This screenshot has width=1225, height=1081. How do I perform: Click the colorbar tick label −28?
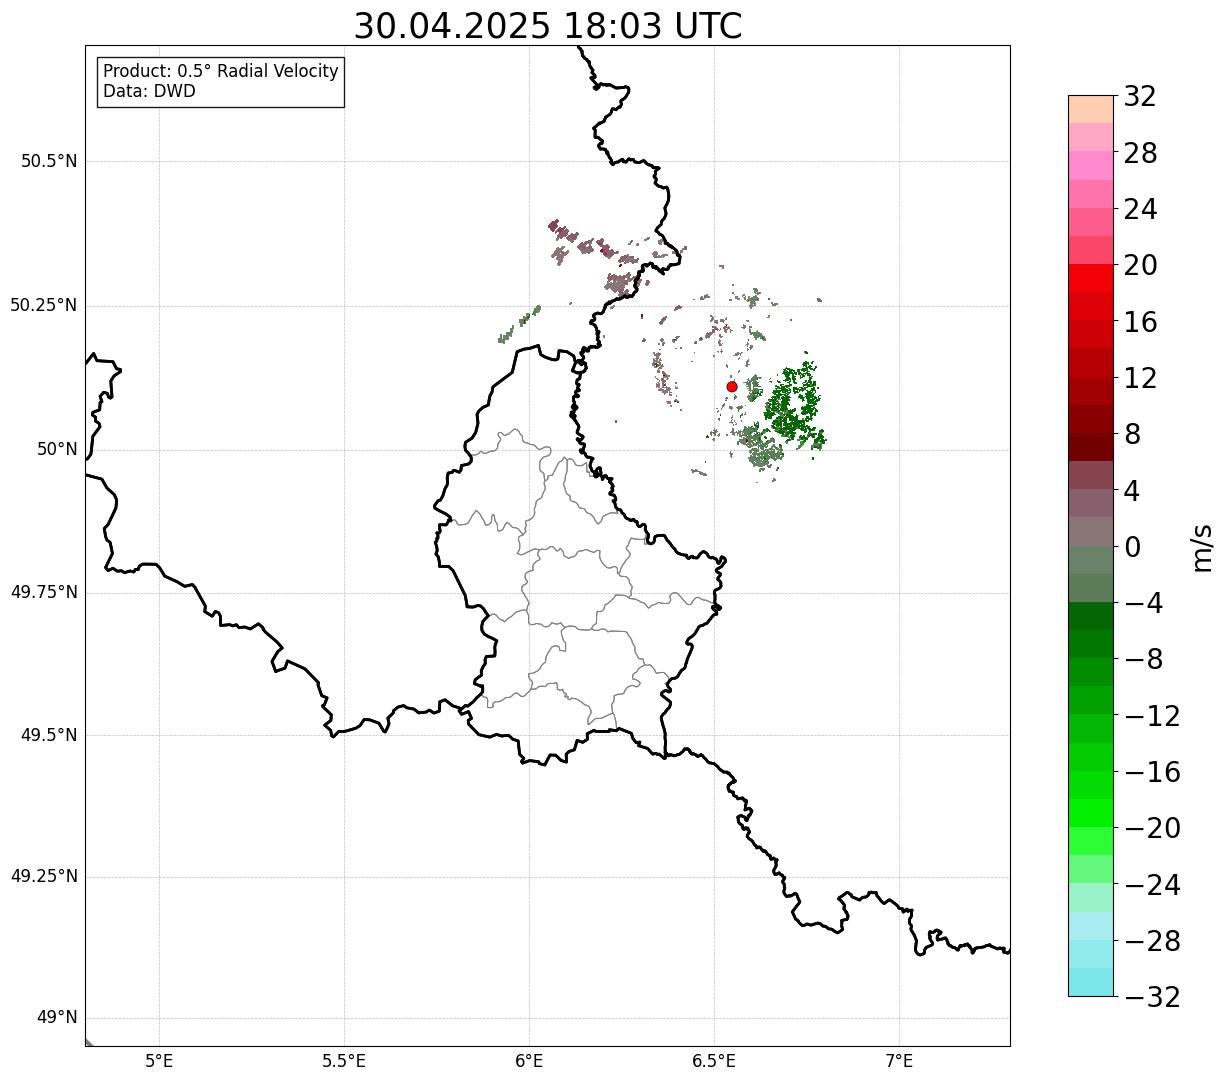pyautogui.click(x=1152, y=941)
